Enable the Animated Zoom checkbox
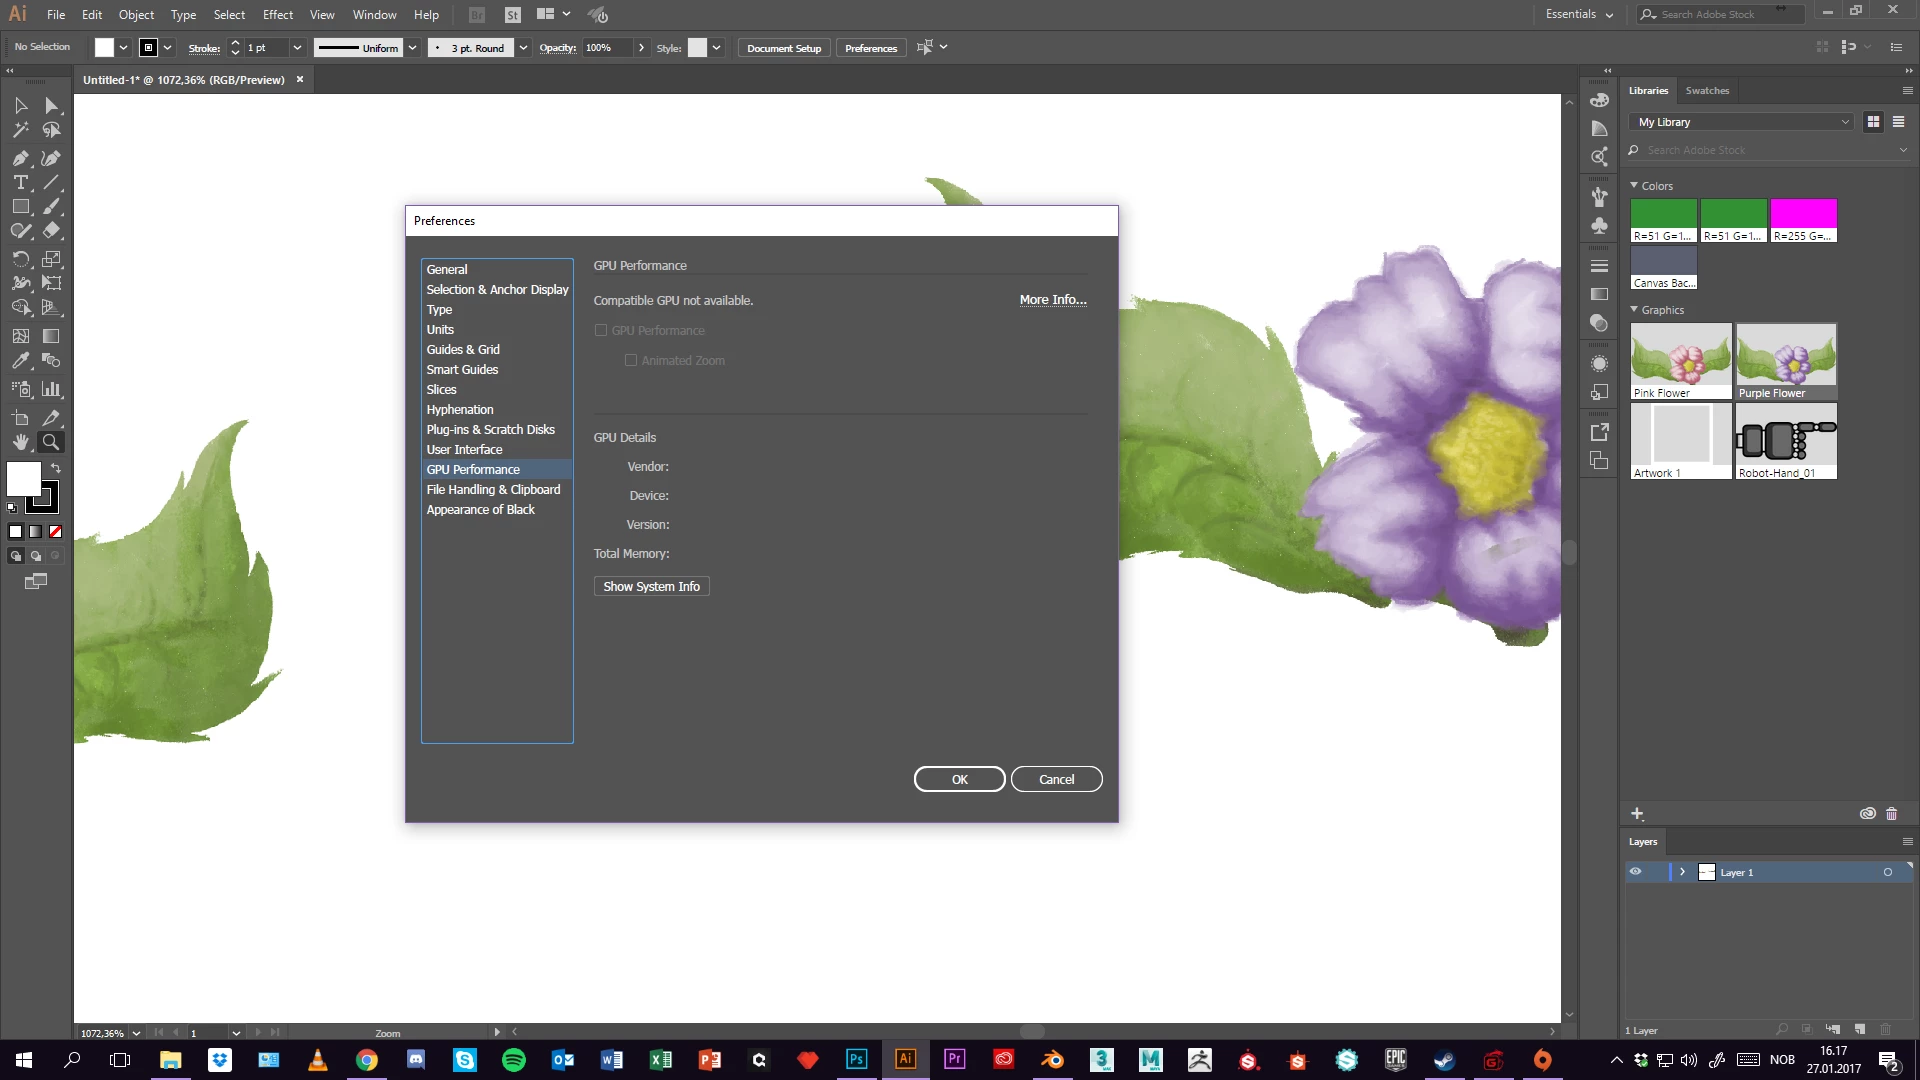 pyautogui.click(x=631, y=360)
